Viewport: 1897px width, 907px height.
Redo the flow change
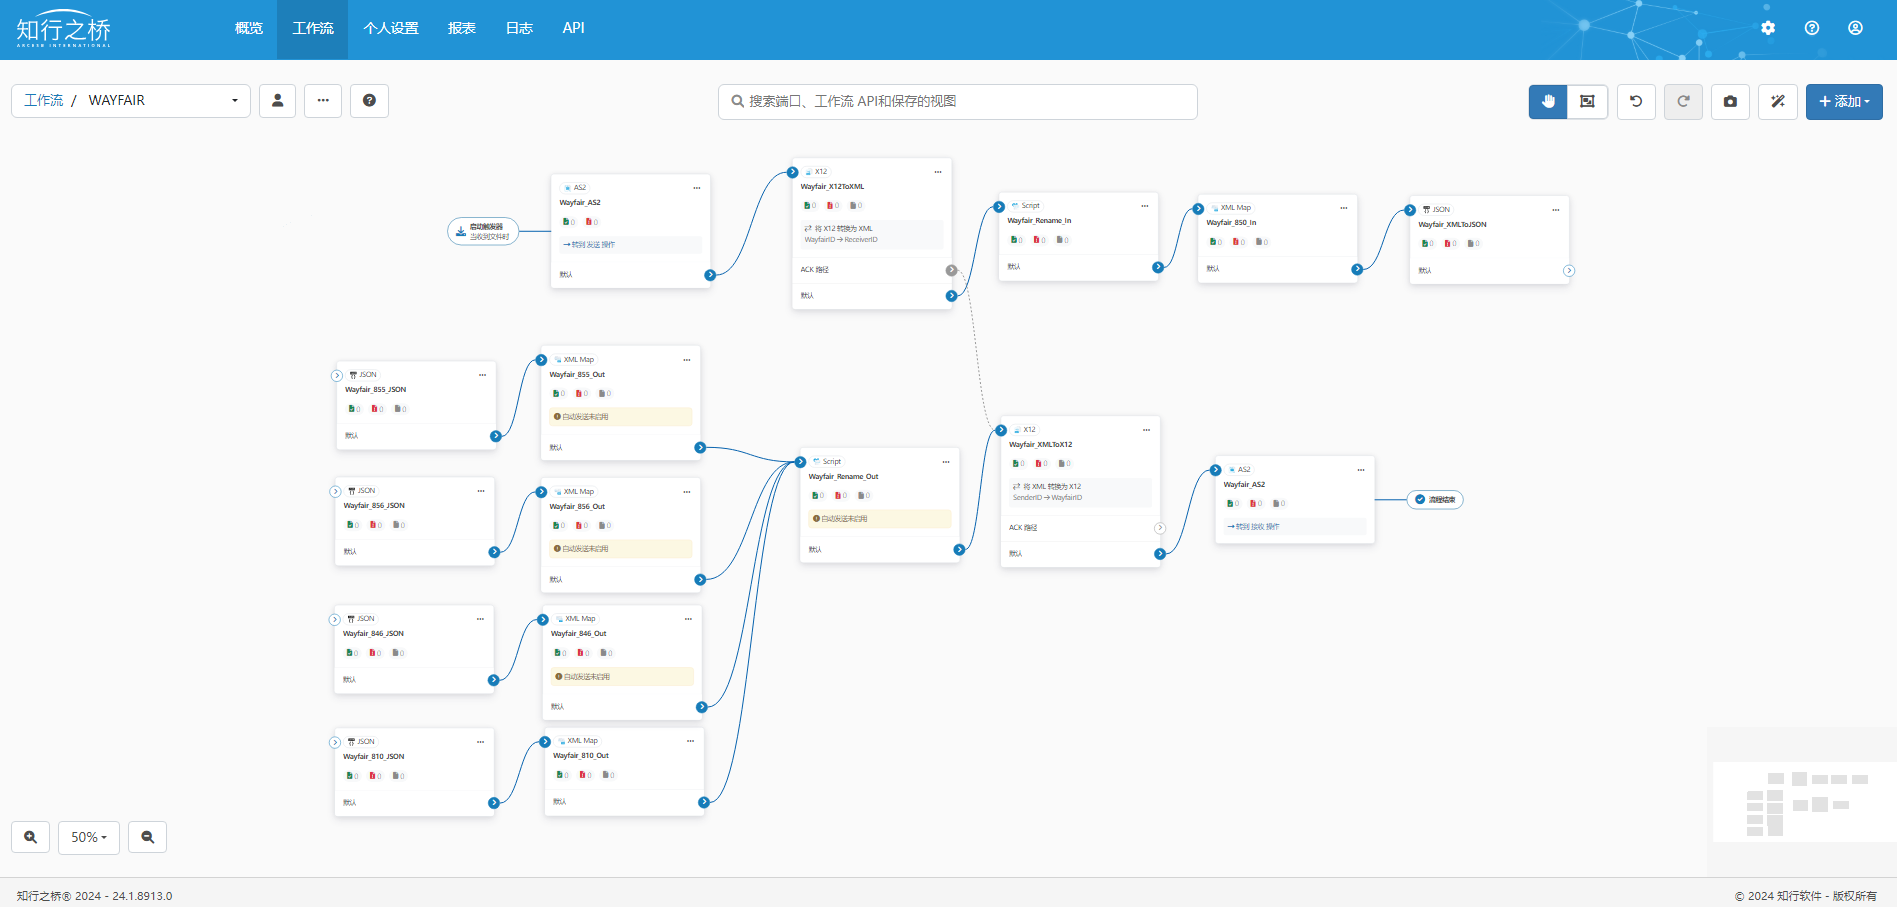coord(1683,101)
